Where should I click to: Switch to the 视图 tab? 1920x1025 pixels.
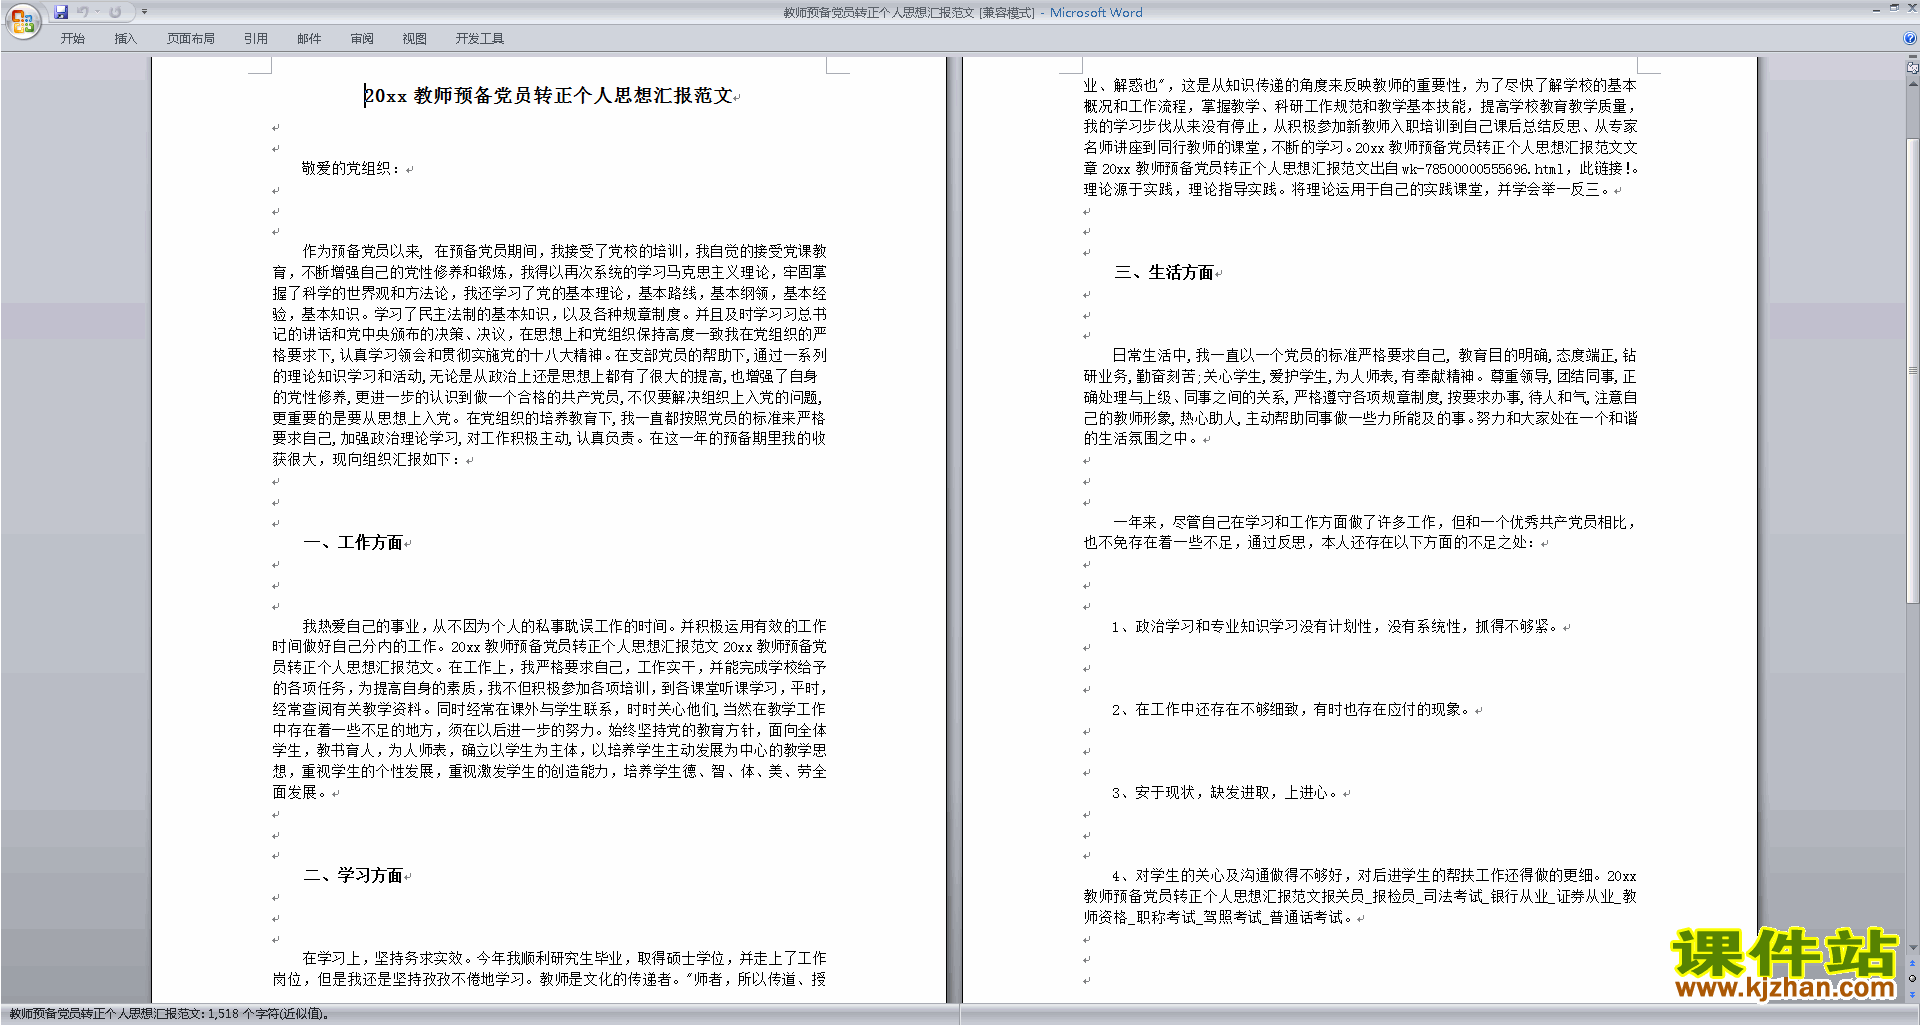(415, 39)
